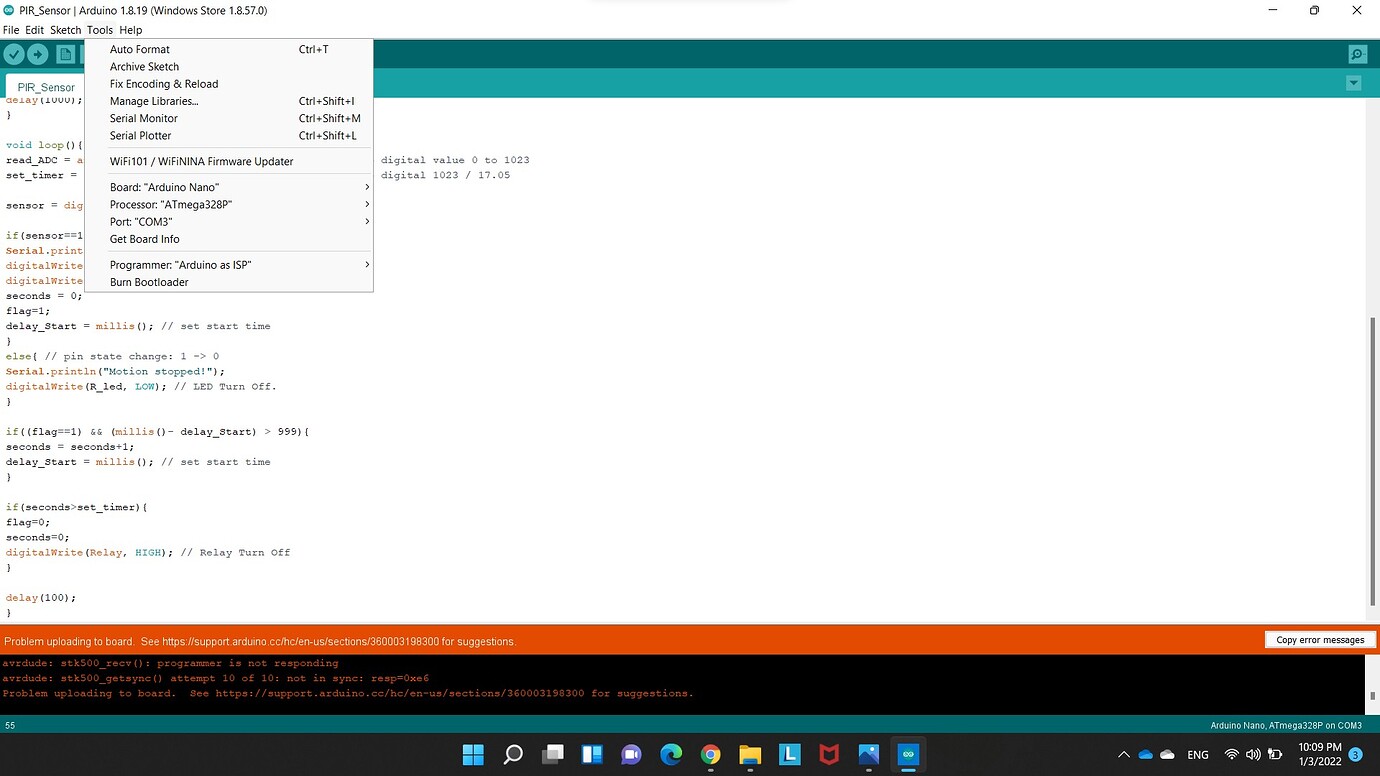Open the Wi-Fi icon in system tray
The height and width of the screenshot is (776, 1380).
(x=1231, y=754)
